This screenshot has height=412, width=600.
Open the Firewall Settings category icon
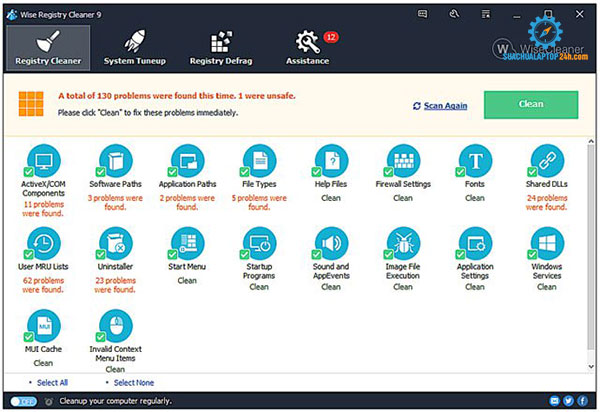pos(404,161)
